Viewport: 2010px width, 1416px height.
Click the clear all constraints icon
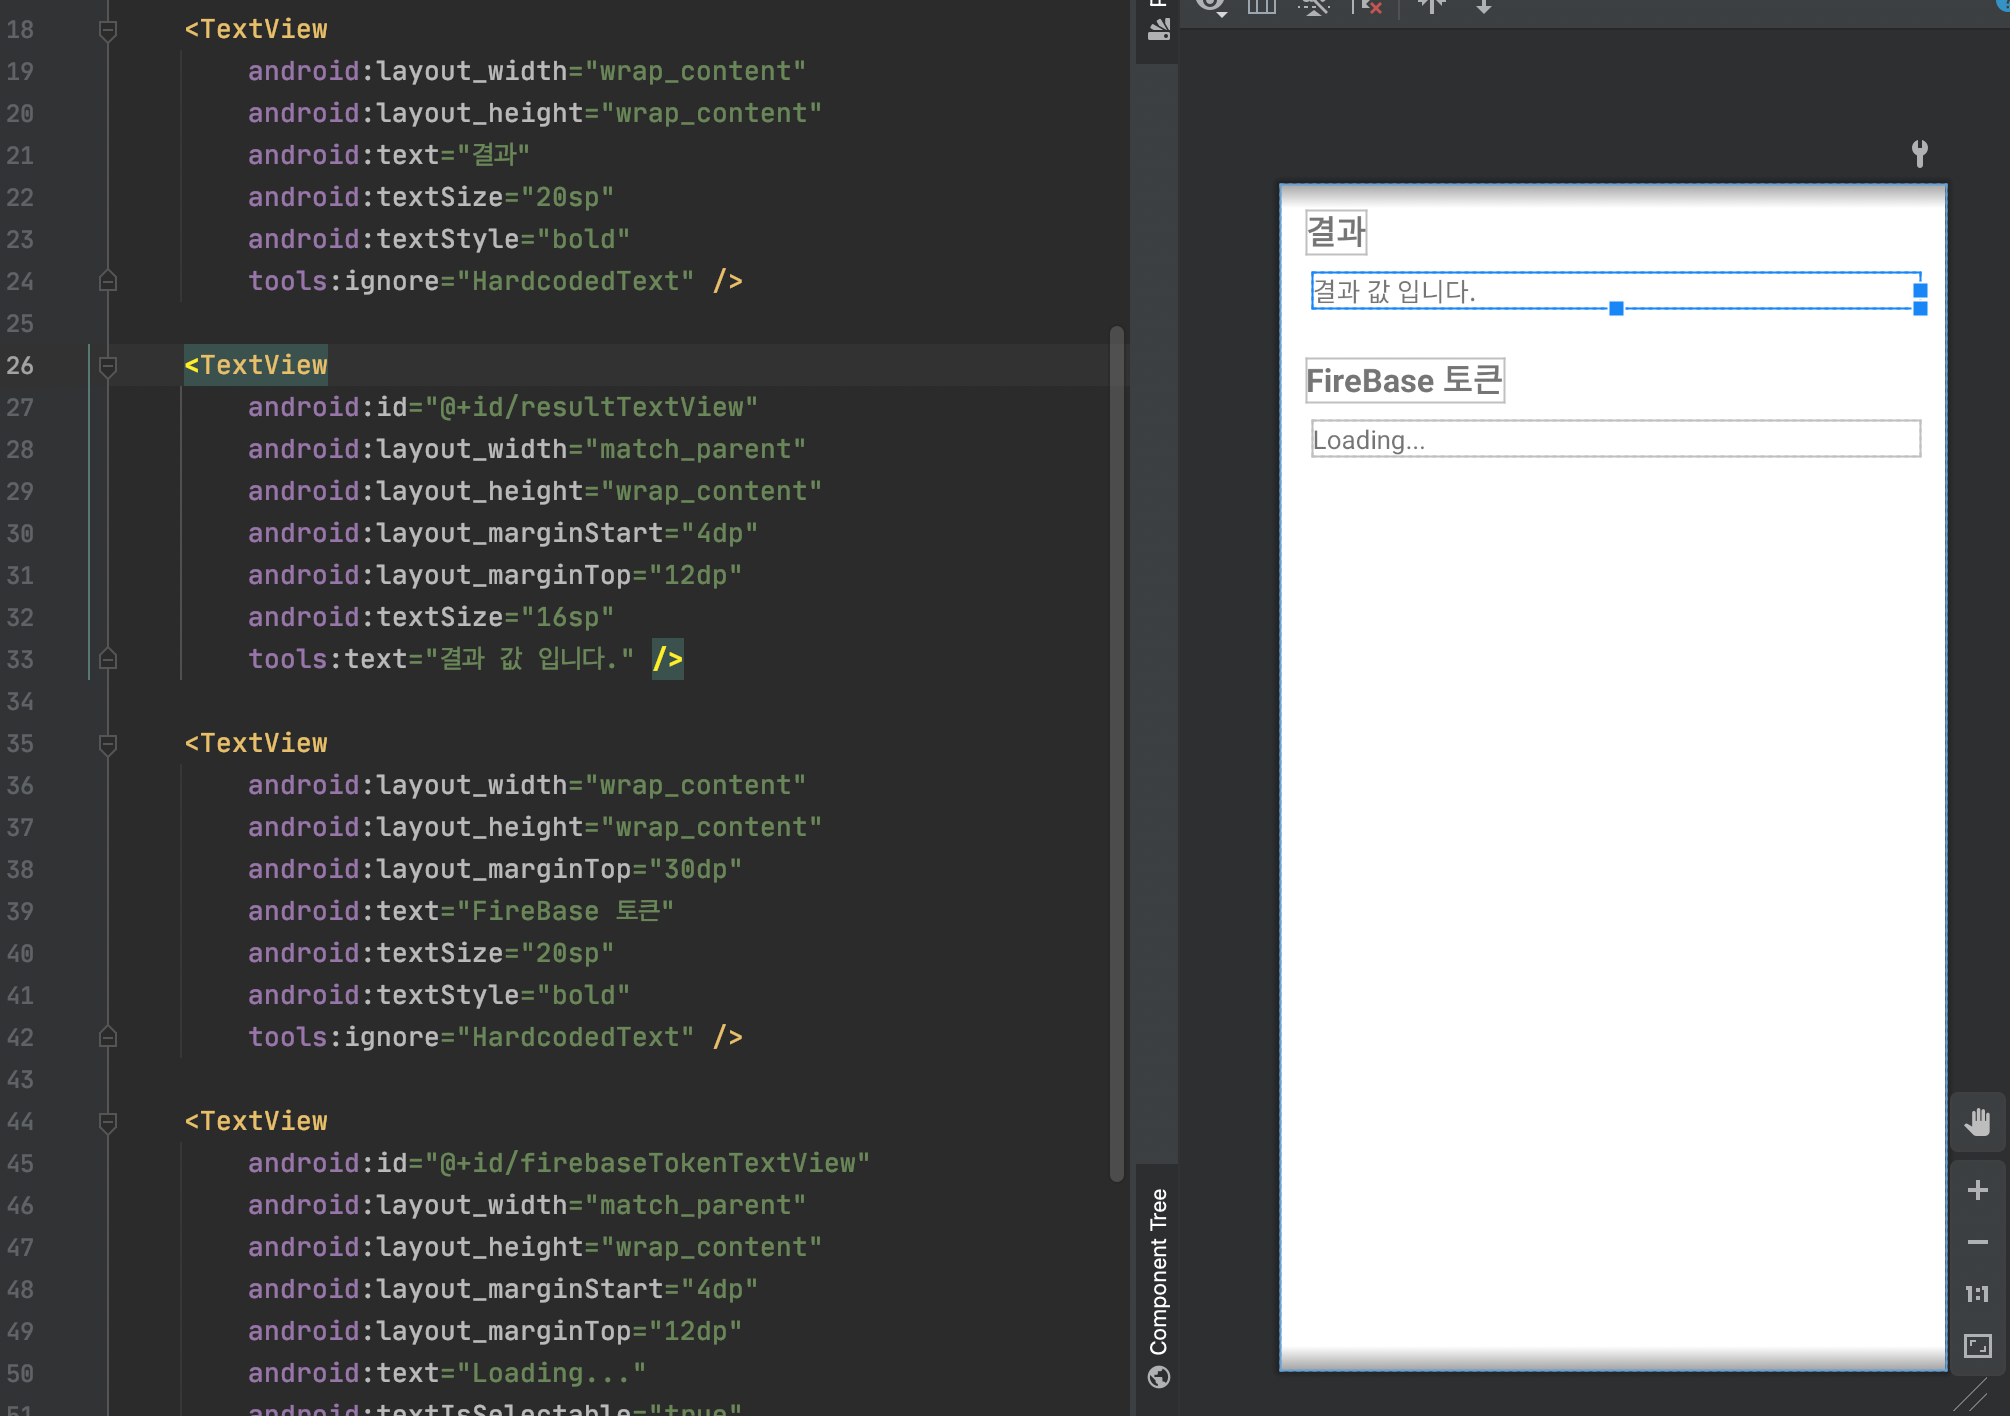click(x=1367, y=7)
